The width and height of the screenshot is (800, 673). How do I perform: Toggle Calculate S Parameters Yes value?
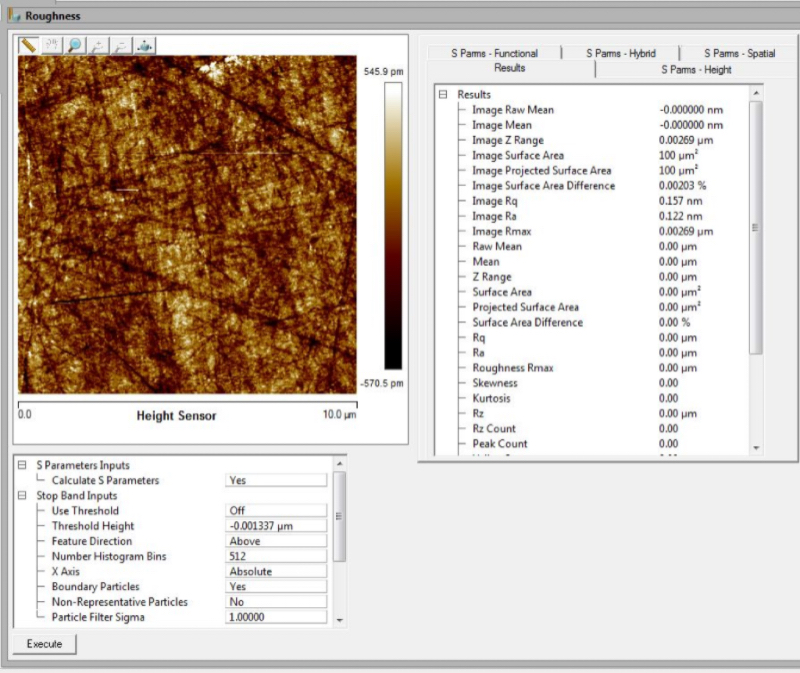[276, 481]
